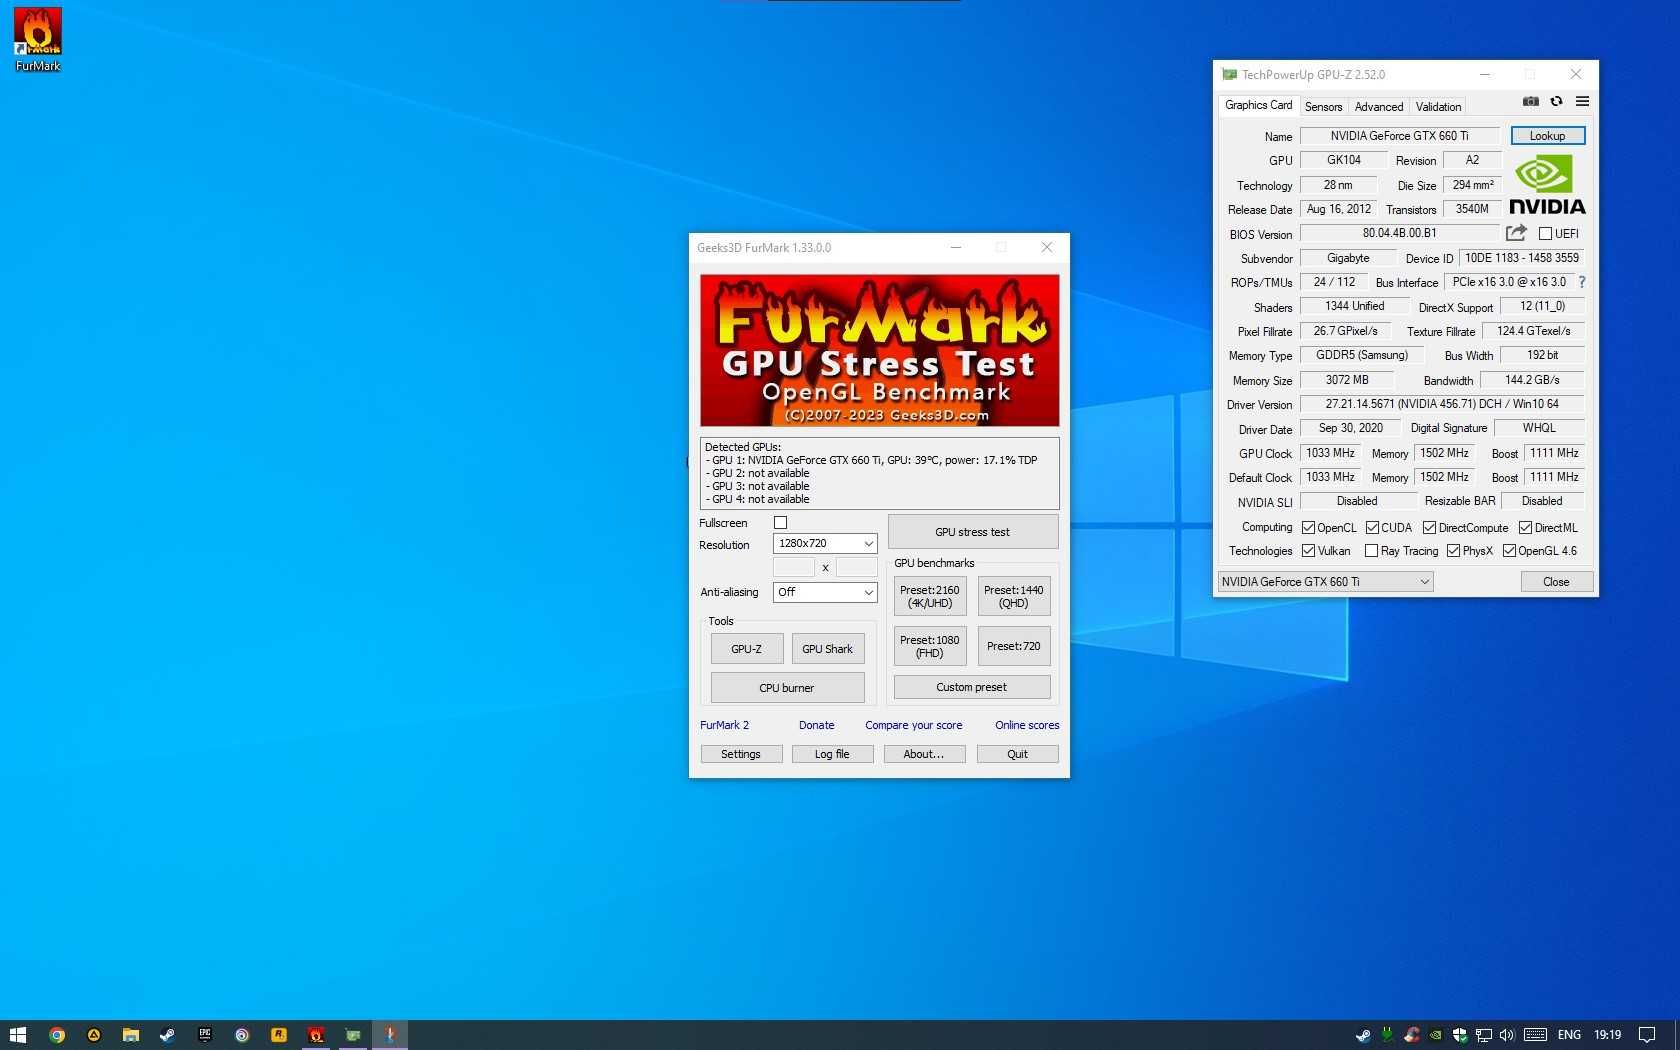Run the Preset:1440 (QHD) benchmark
The width and height of the screenshot is (1680, 1050).
(1013, 597)
